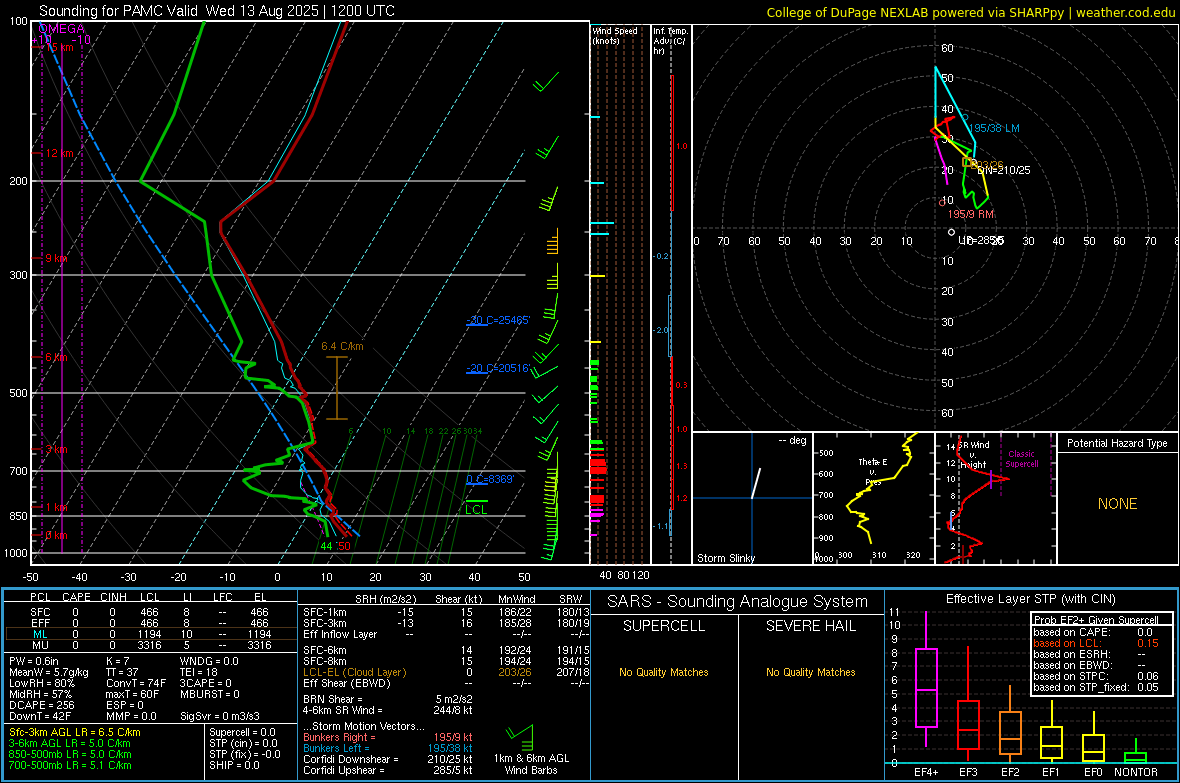Screen dimensions: 1180x783
Task: Click the weather.cod.edu NEXLAB credit link
Action: tap(970, 12)
